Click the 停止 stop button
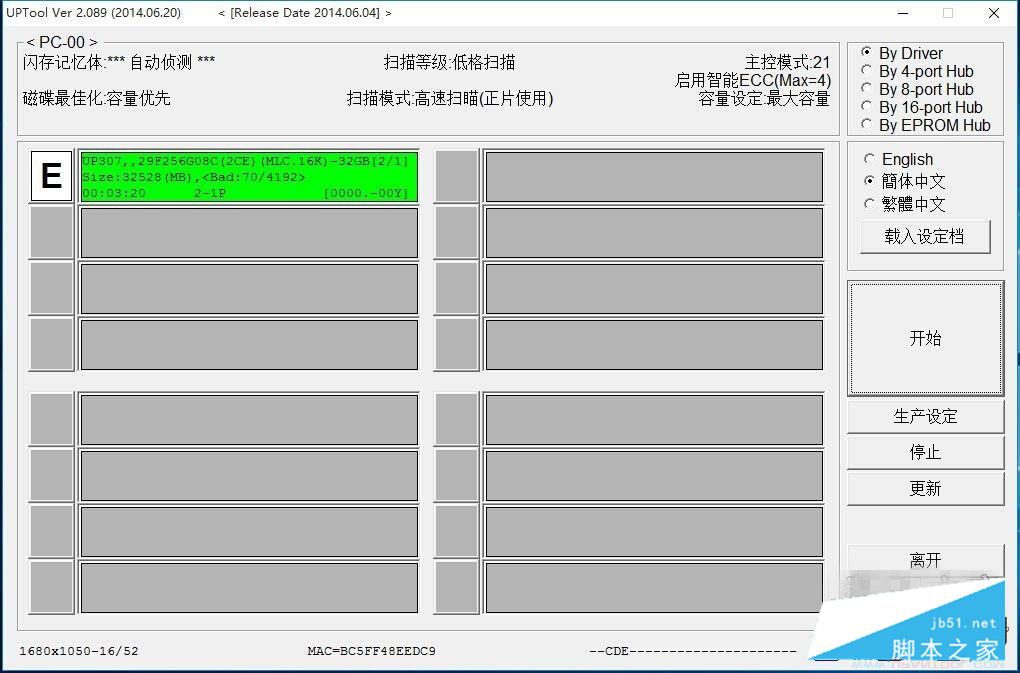The height and width of the screenshot is (673, 1020). click(924, 452)
